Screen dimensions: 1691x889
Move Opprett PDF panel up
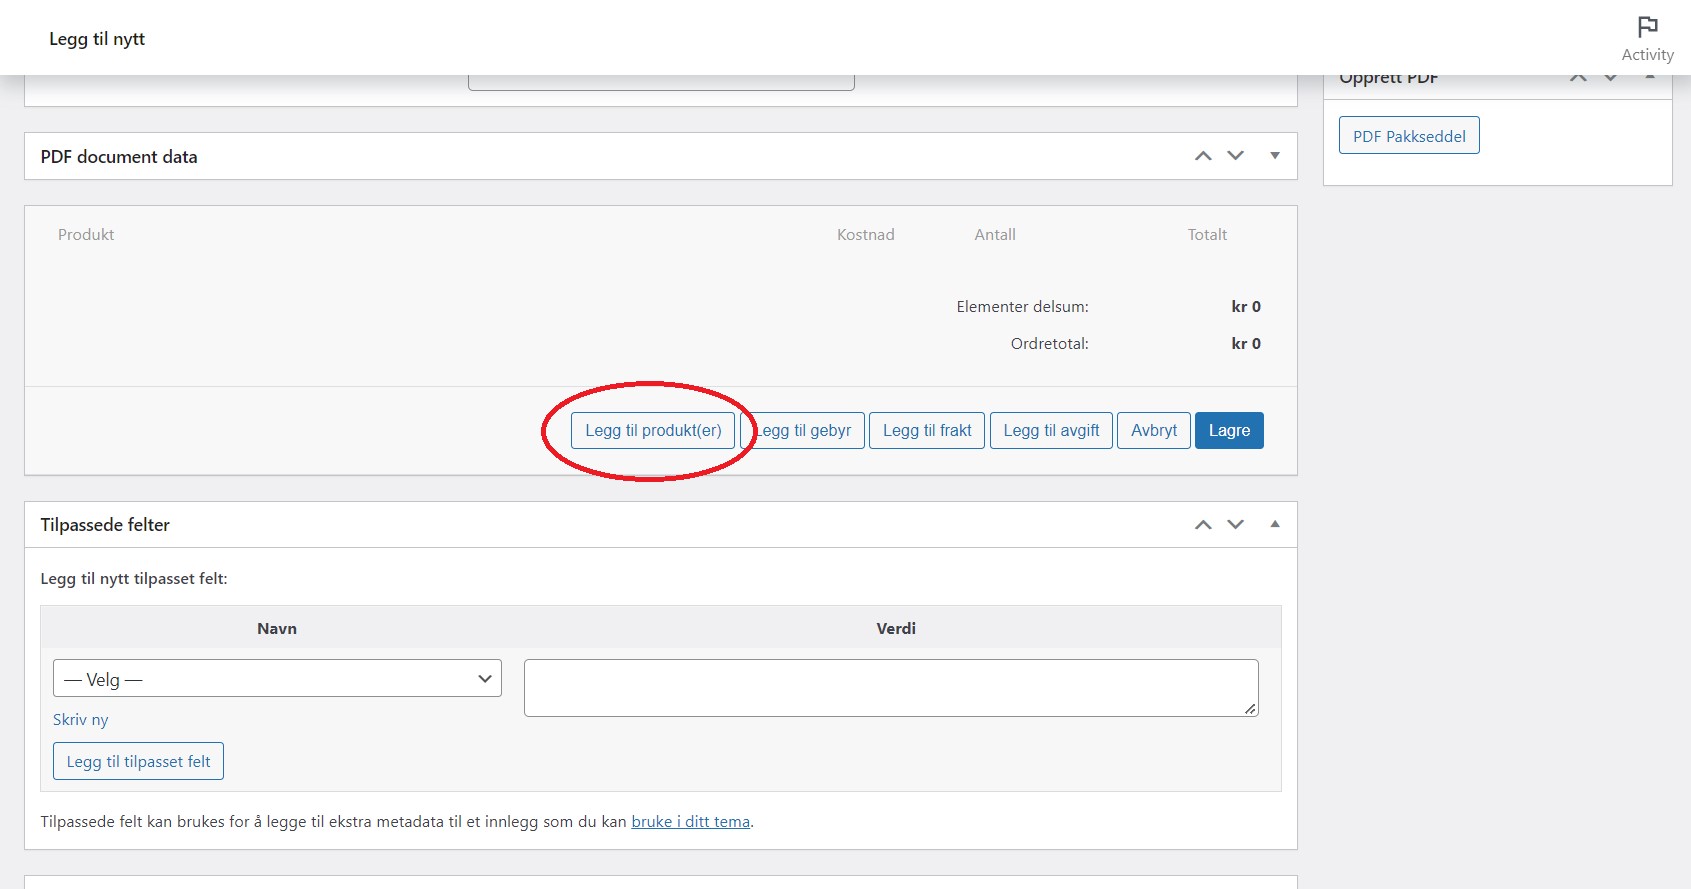(x=1578, y=78)
